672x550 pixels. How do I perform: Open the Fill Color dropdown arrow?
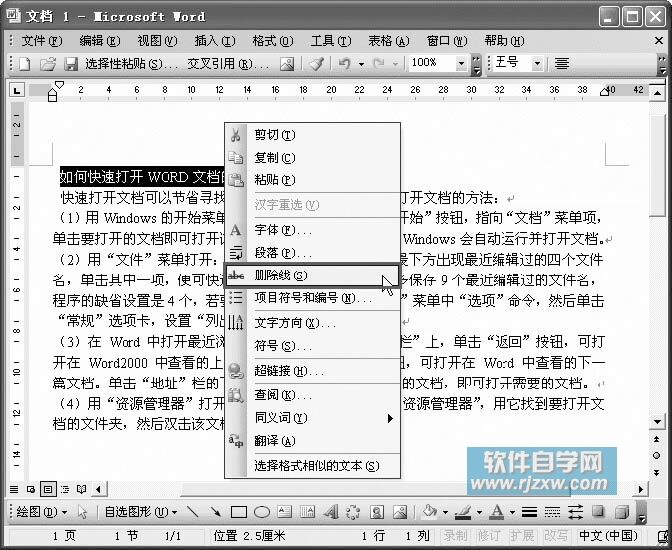pos(445,512)
